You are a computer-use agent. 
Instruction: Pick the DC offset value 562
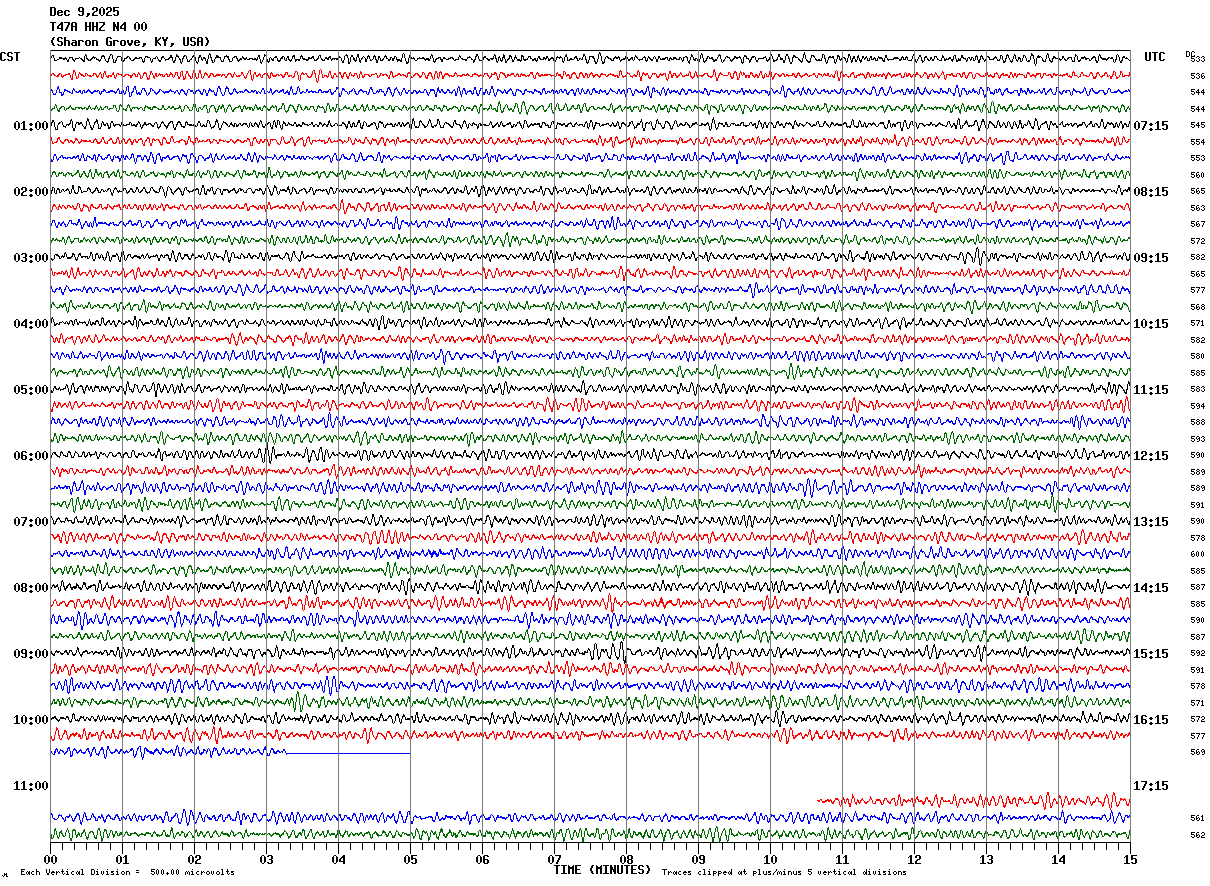1197,835
